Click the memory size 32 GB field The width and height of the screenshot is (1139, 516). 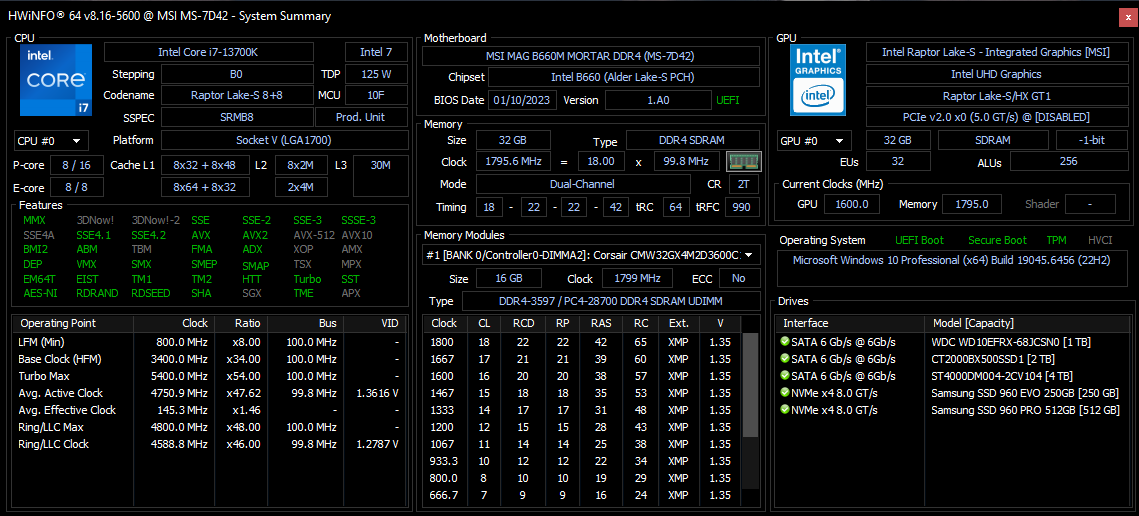point(513,140)
